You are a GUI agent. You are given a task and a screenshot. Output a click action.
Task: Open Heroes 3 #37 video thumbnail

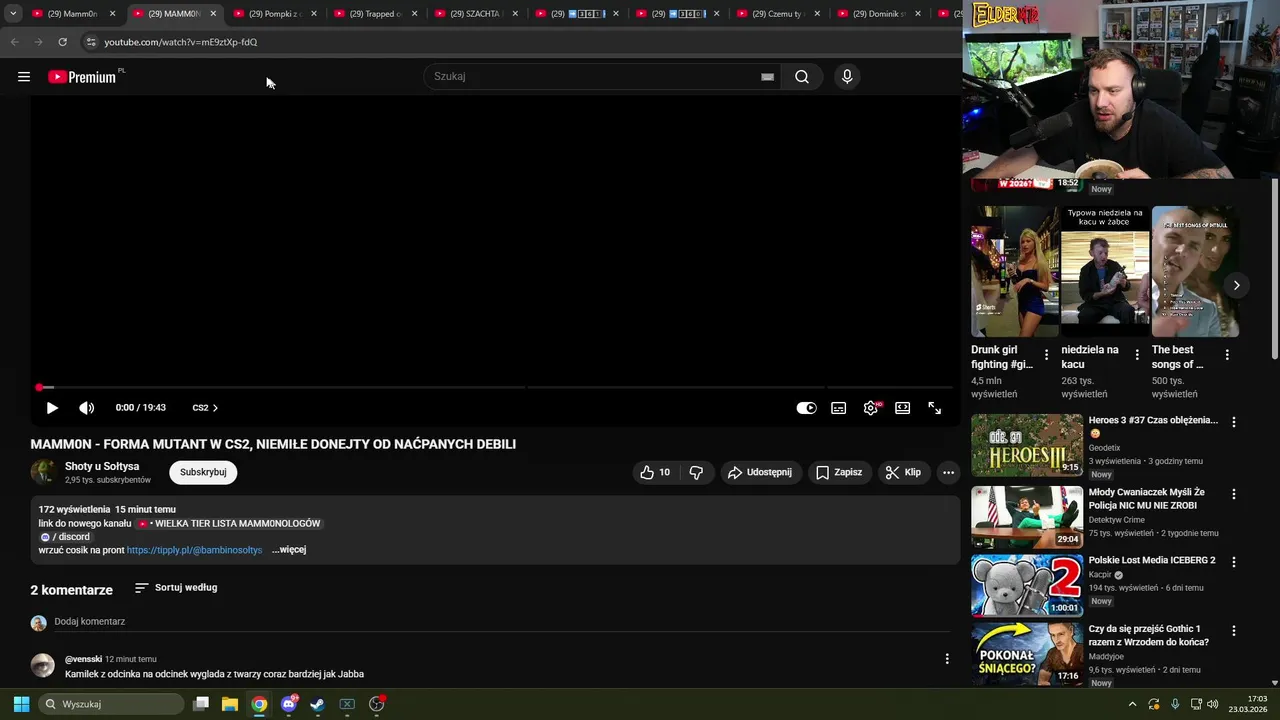[1027, 445]
